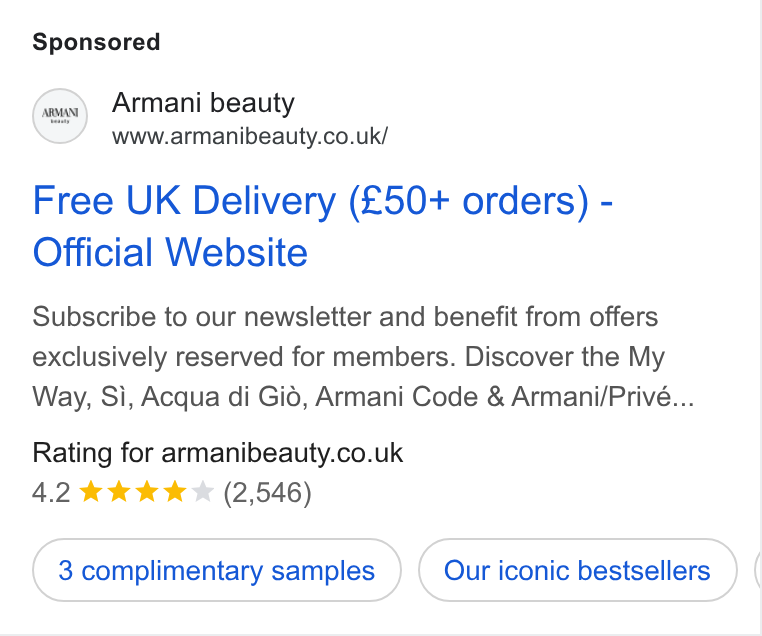Click the truncated Armani/Privé... text
This screenshot has height=636, width=762.
(603, 397)
